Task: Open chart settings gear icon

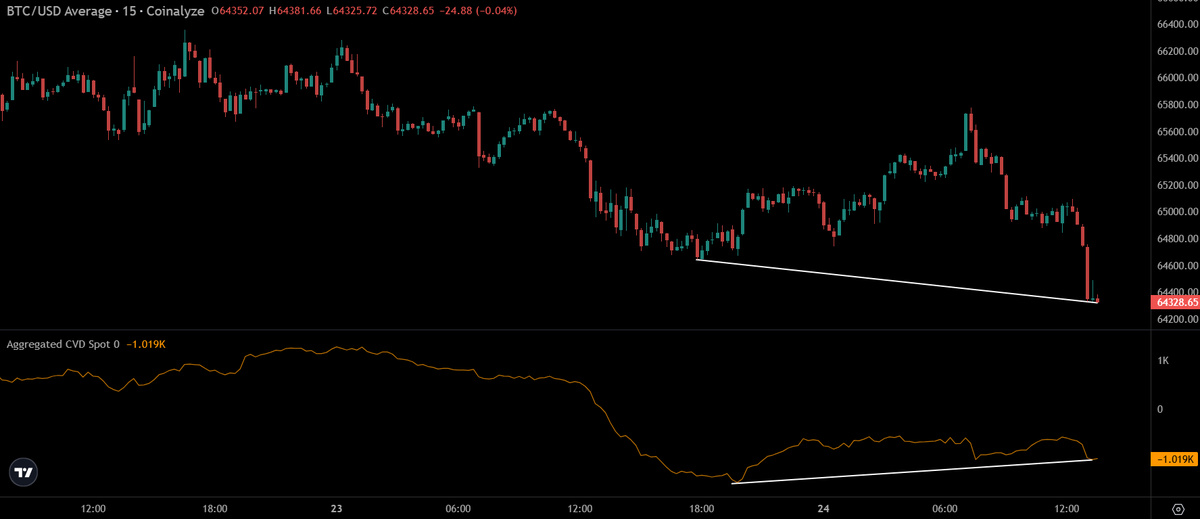Action: [x=1177, y=508]
